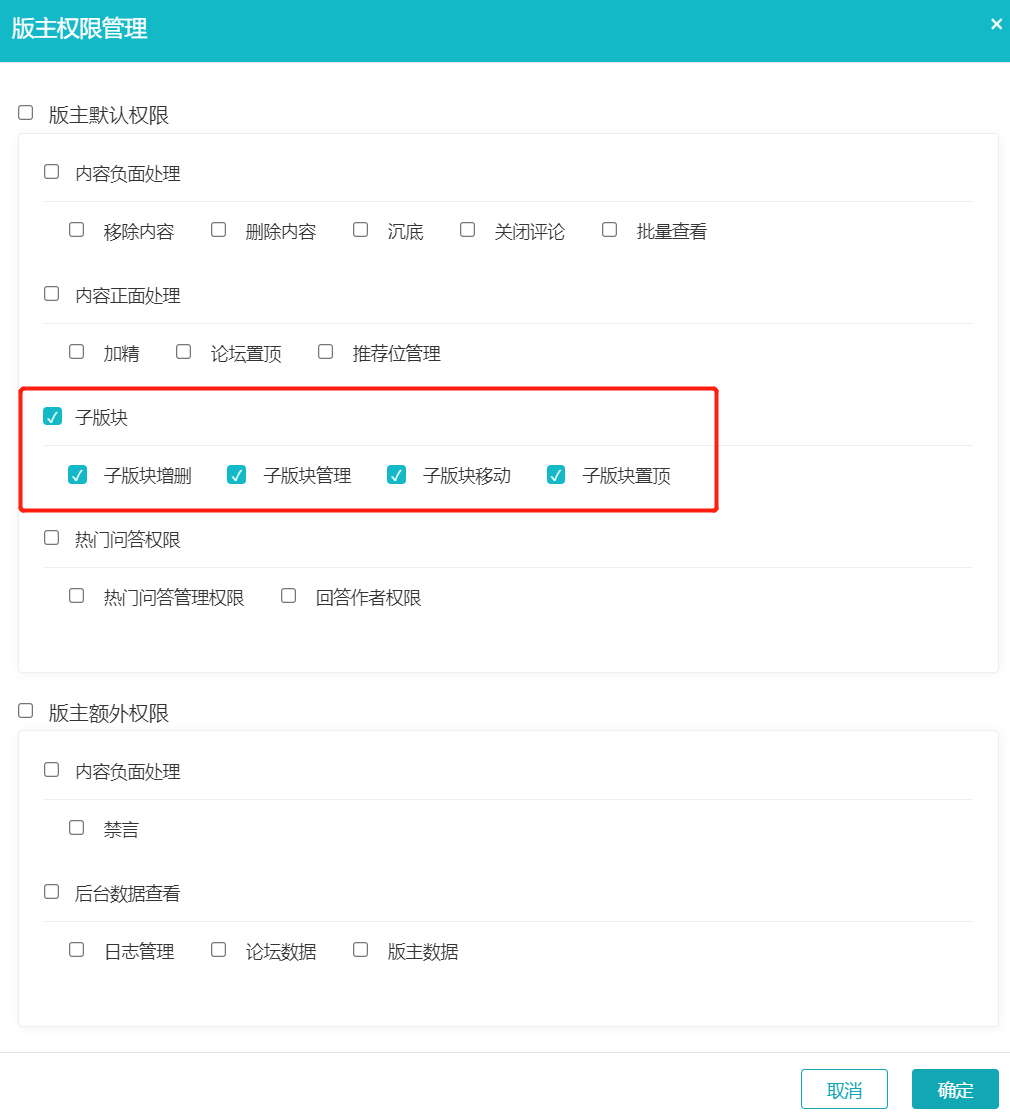Enable the 批量查看 permission

[609, 229]
